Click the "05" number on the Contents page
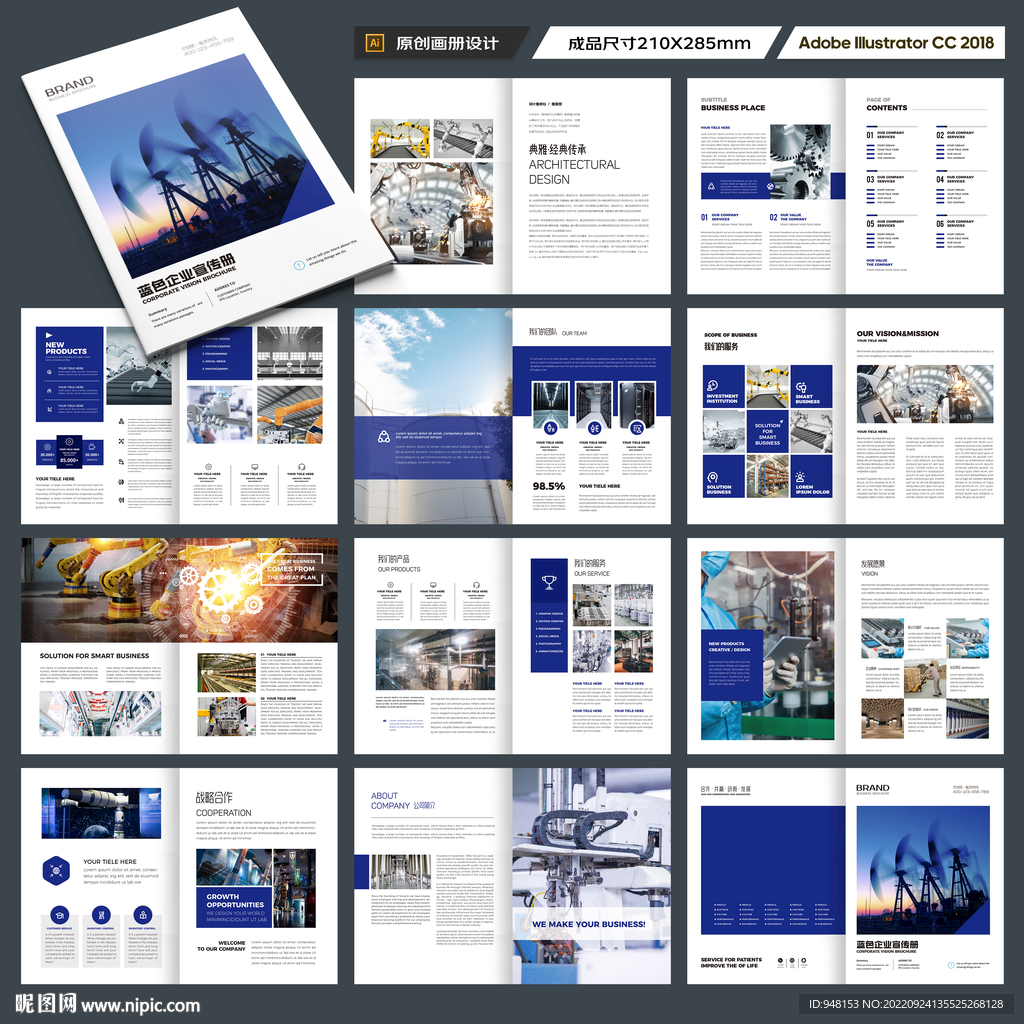This screenshot has height=1024, width=1024. point(871,223)
